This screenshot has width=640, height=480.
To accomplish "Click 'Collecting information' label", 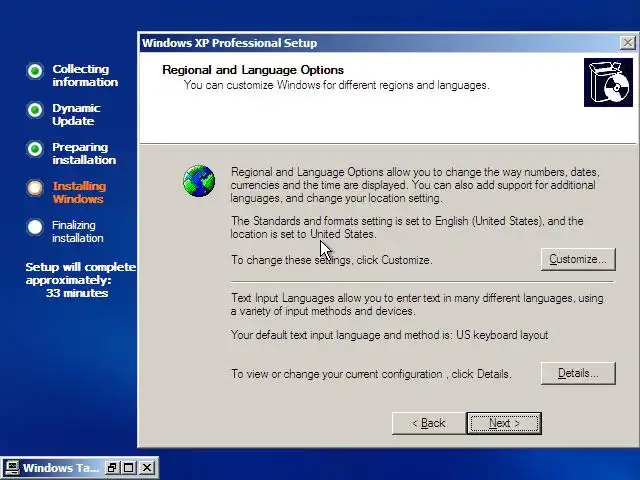I will 85,76.
